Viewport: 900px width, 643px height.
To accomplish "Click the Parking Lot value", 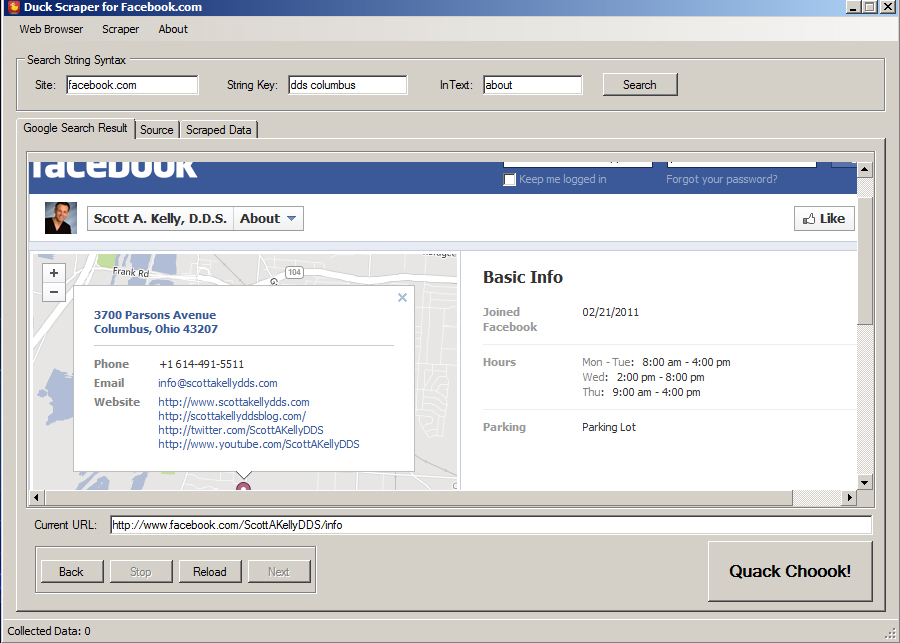I will pos(609,427).
